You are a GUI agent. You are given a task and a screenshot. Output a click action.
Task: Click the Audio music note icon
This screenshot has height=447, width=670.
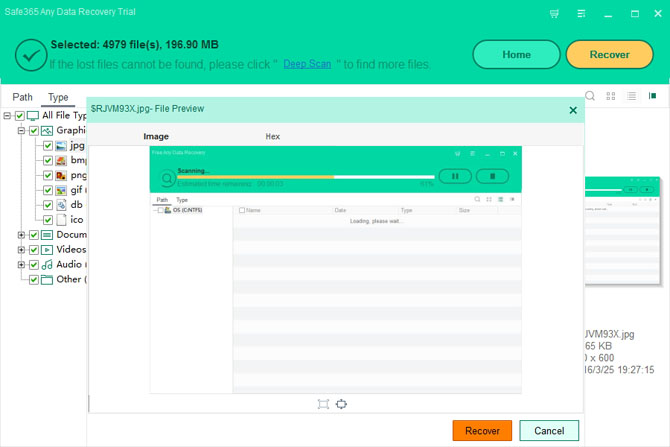tap(47, 265)
